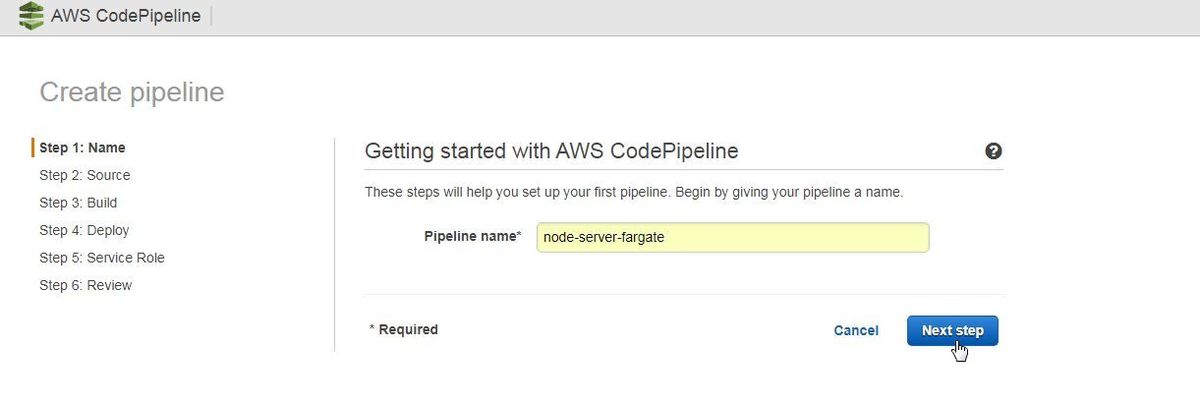Viewport: 1200px width, 410px height.
Task: Click the AWS CodePipeline cube logo icon
Action: (x=32, y=16)
